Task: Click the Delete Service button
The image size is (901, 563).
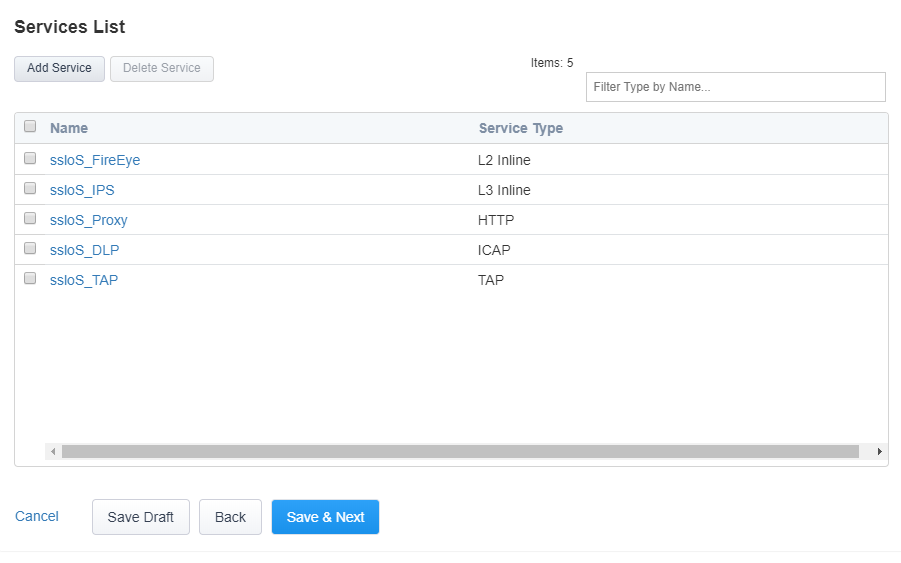Action: click(x=161, y=68)
